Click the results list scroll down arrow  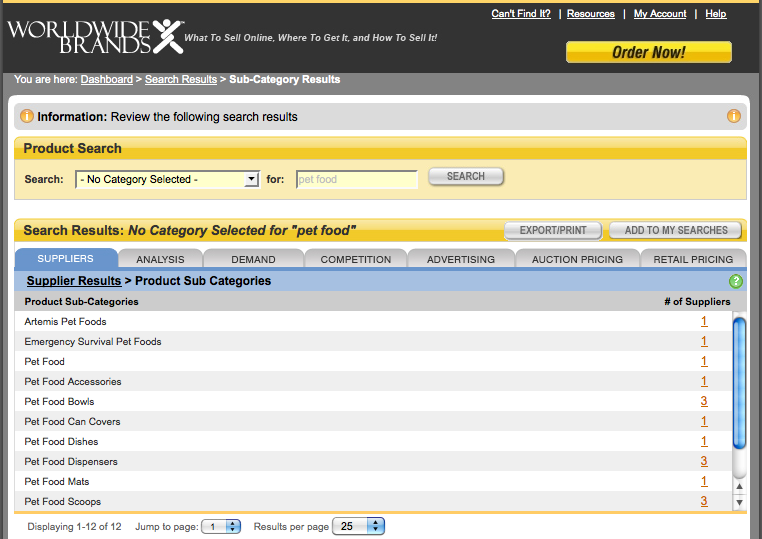739,503
